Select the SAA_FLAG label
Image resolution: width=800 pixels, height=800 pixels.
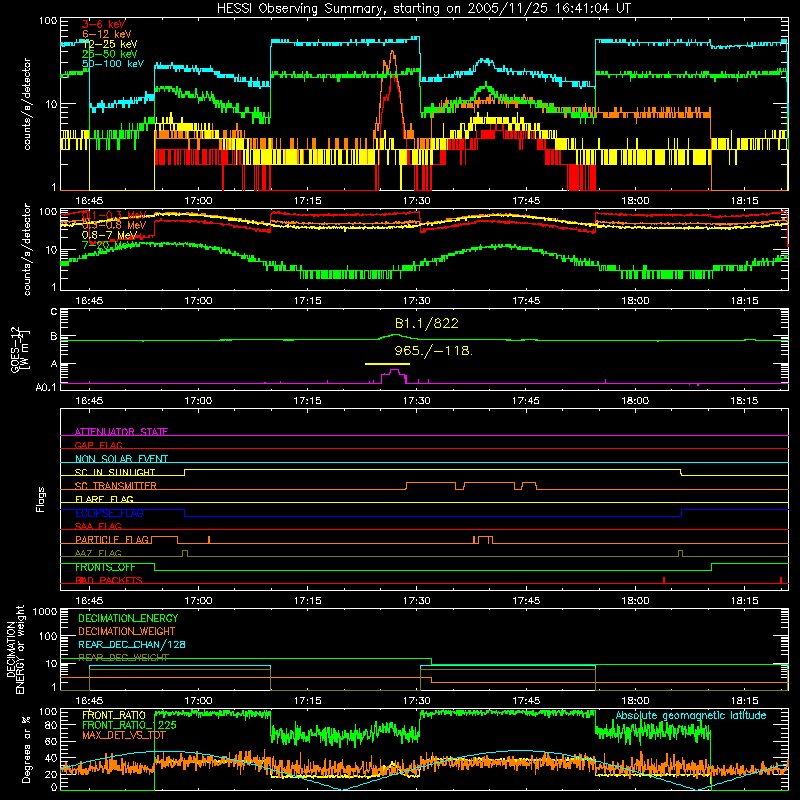98,526
